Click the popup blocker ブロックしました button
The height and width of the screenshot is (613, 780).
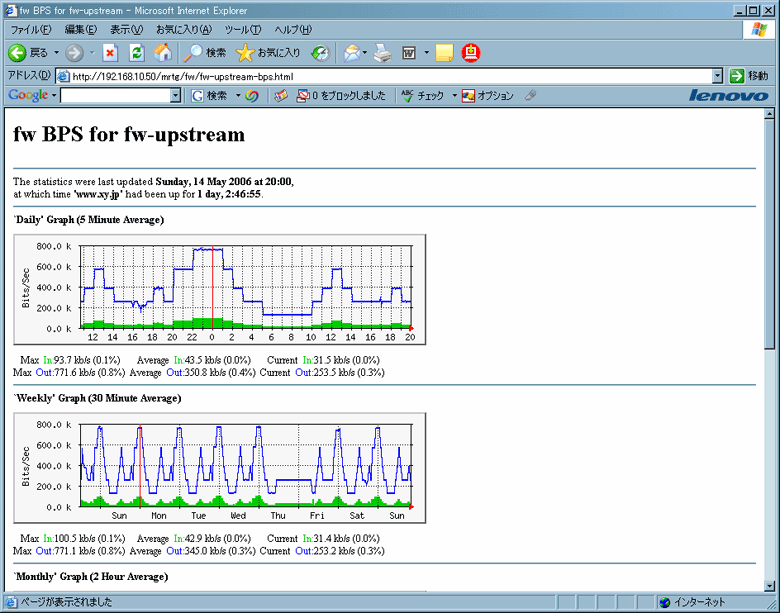(x=340, y=96)
